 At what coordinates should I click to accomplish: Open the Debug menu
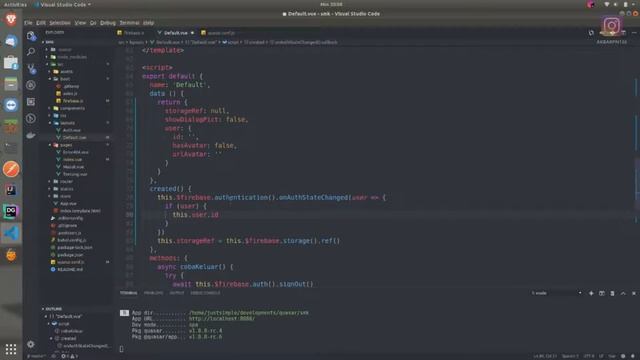(108, 23)
